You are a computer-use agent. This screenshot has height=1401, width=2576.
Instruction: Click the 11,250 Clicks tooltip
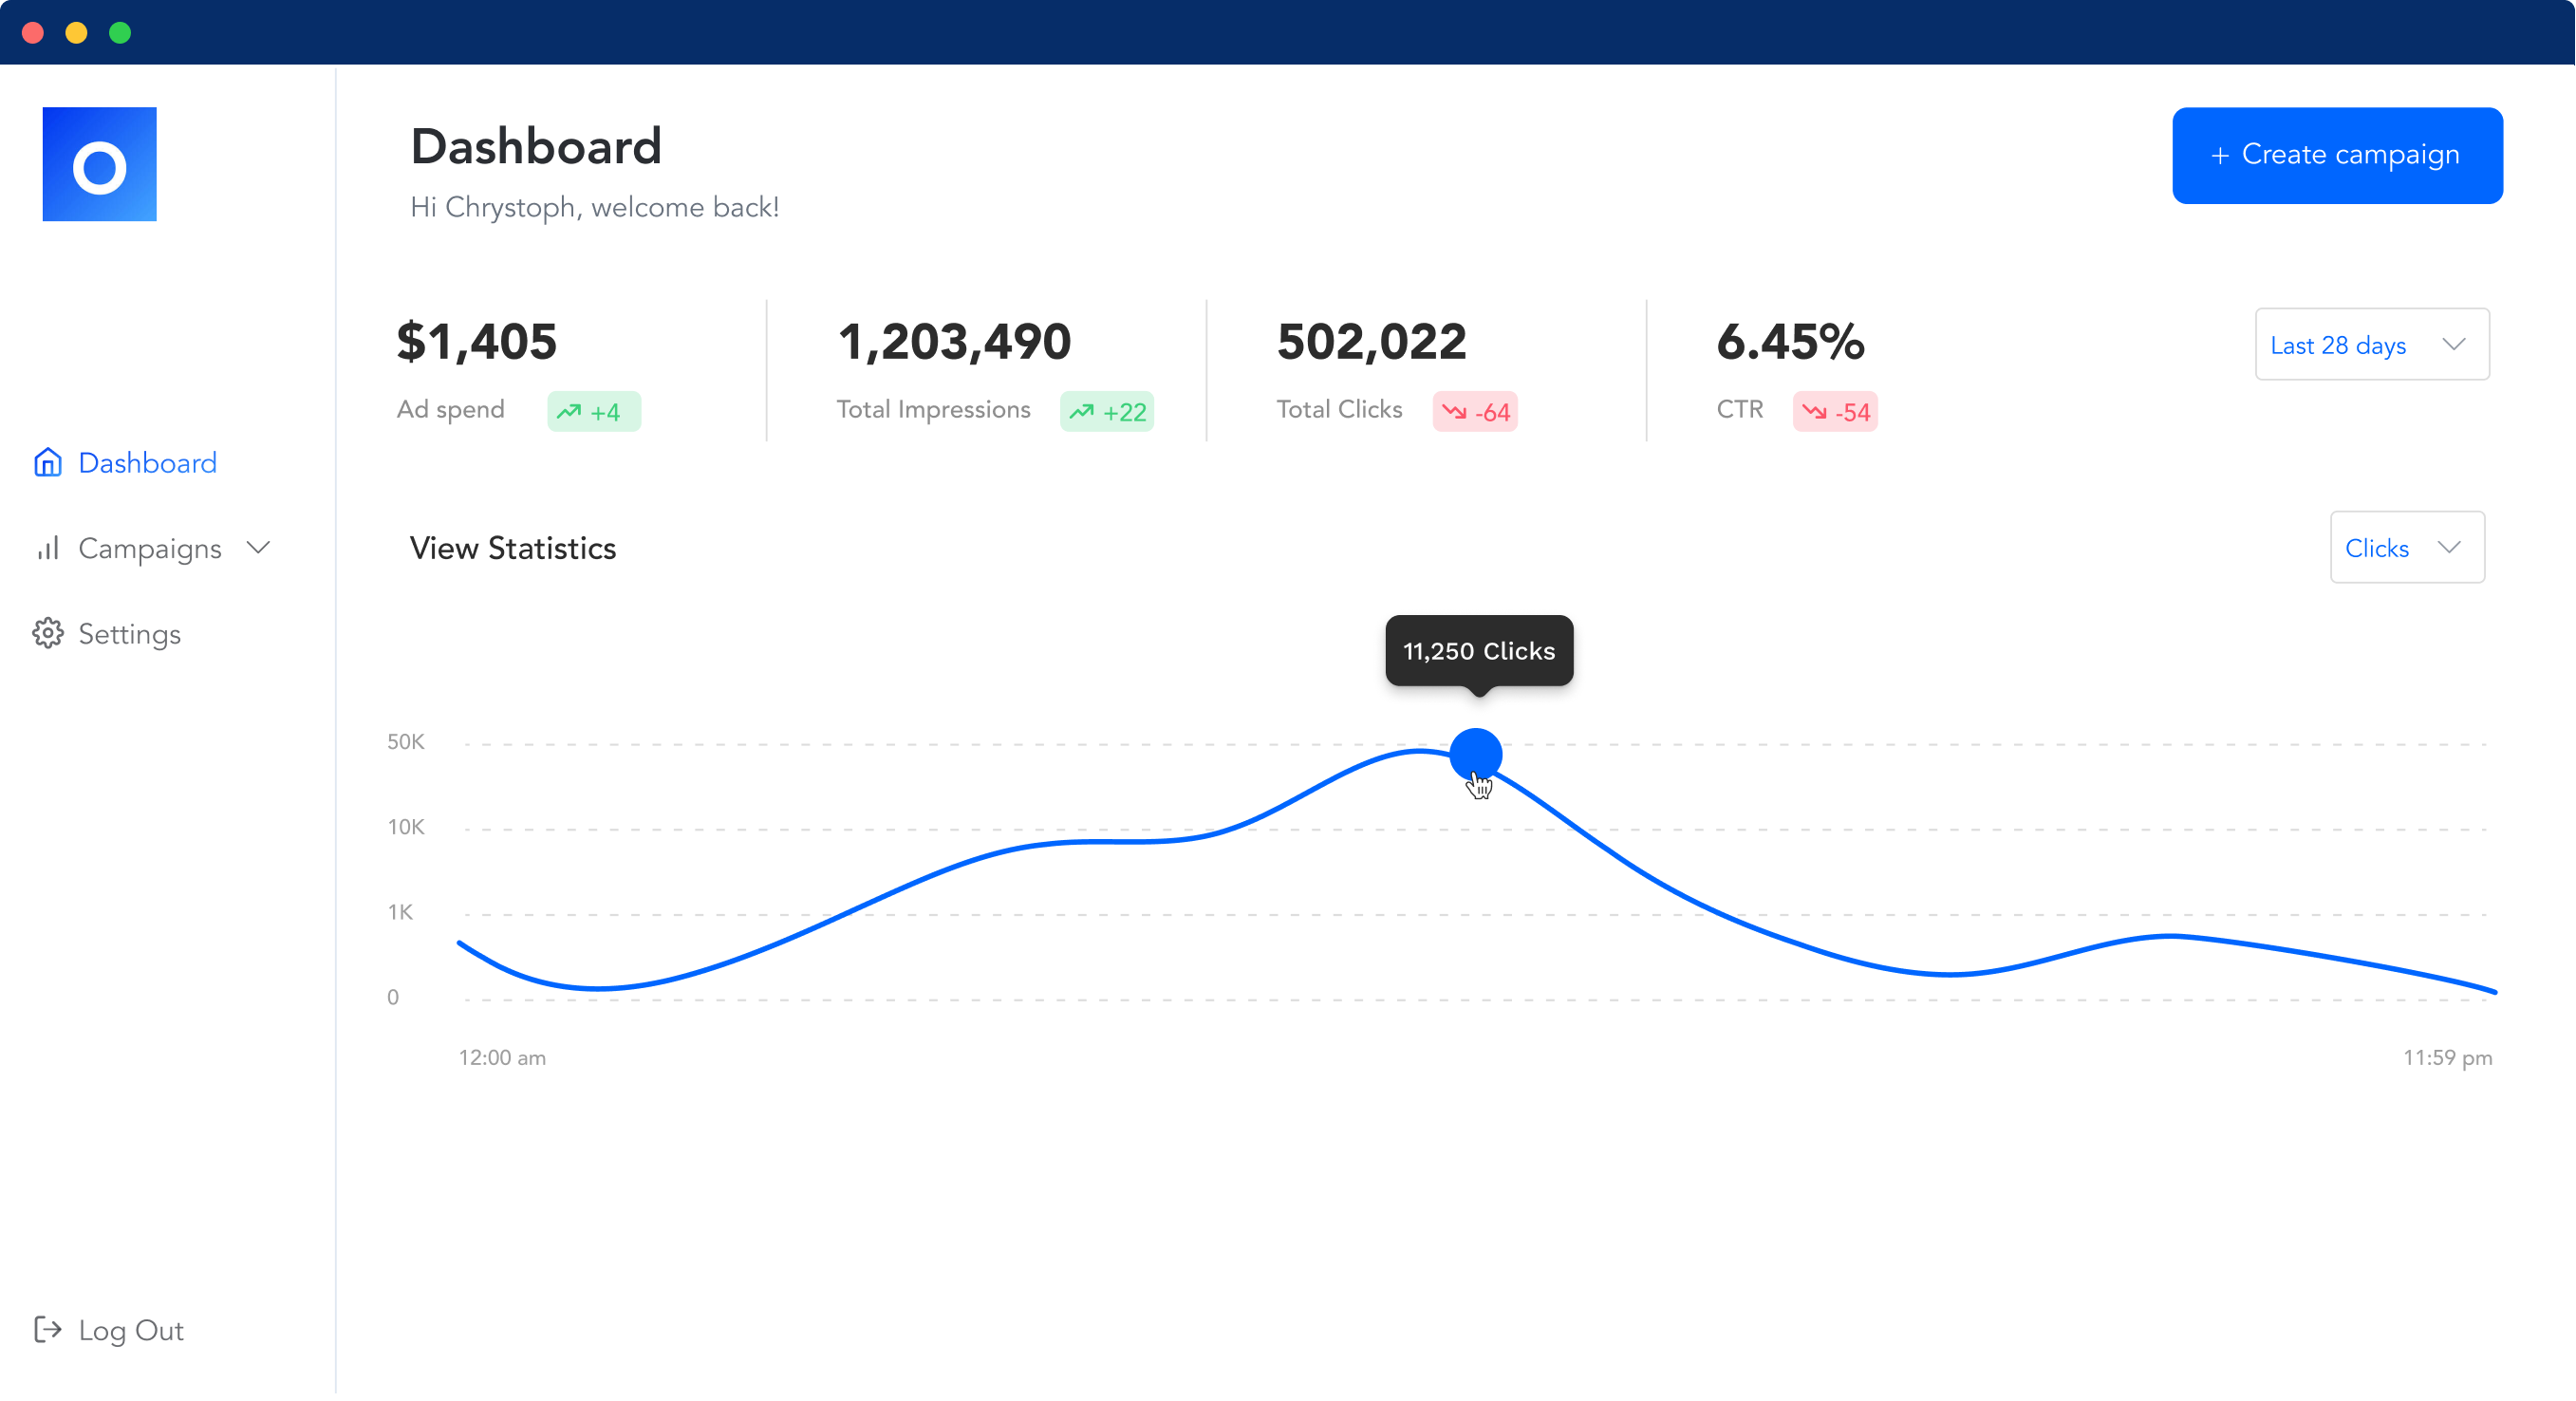click(x=1478, y=650)
